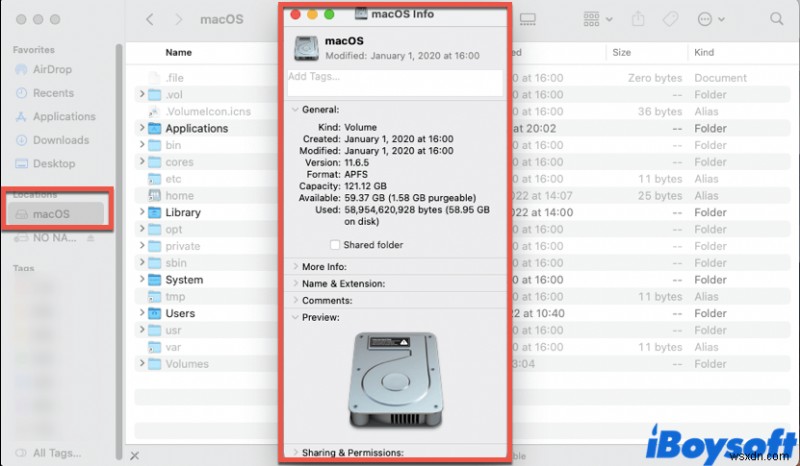Select the opt folder row
800x466 pixels.
(462, 229)
